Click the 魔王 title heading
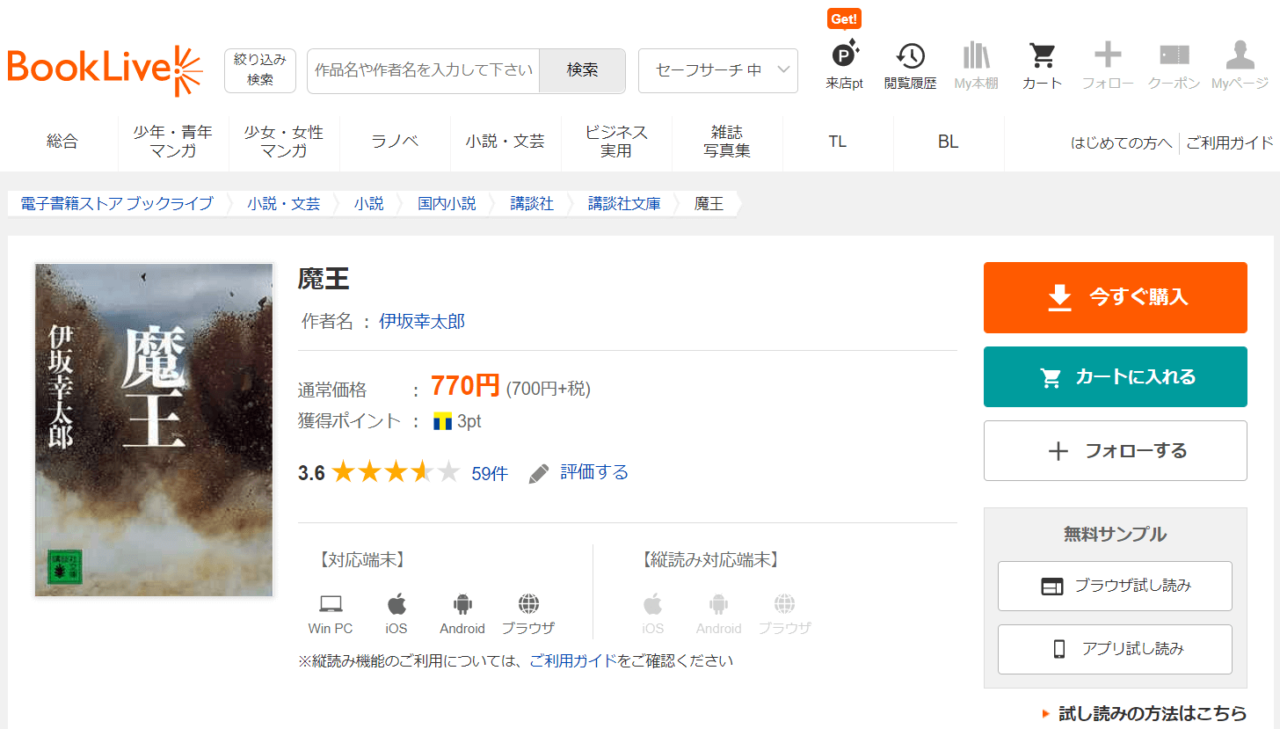The width and height of the screenshot is (1280, 729). coord(324,279)
